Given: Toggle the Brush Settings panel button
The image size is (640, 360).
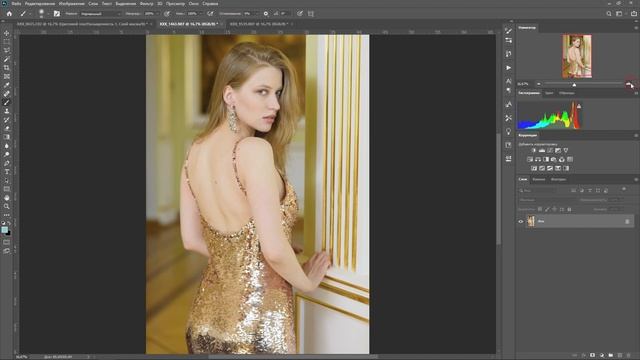Looking at the screenshot, I should pos(57,13).
